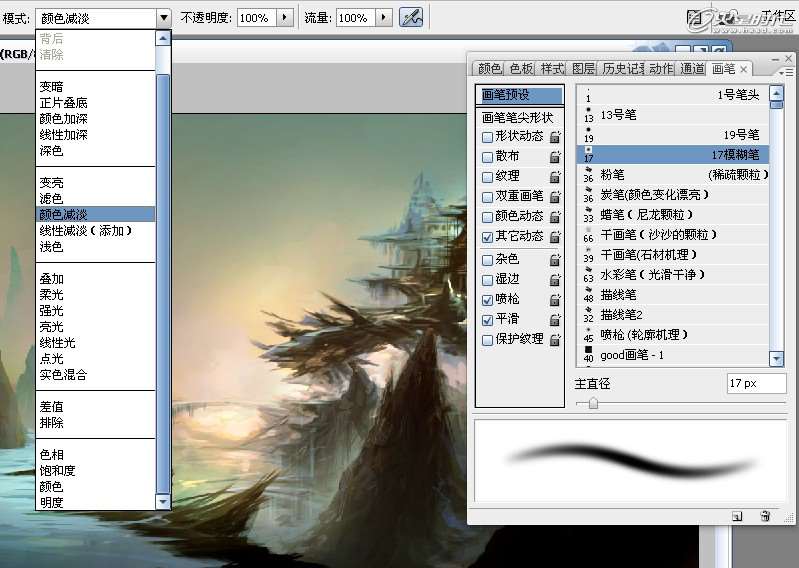The height and width of the screenshot is (568, 799).
Task: Click lock icon beside 保护纹理
Action: click(x=555, y=340)
